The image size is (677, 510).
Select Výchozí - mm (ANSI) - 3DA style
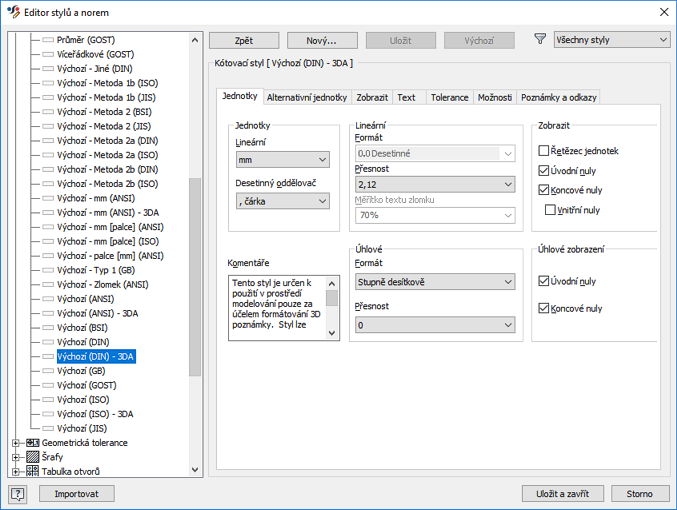pos(108,212)
